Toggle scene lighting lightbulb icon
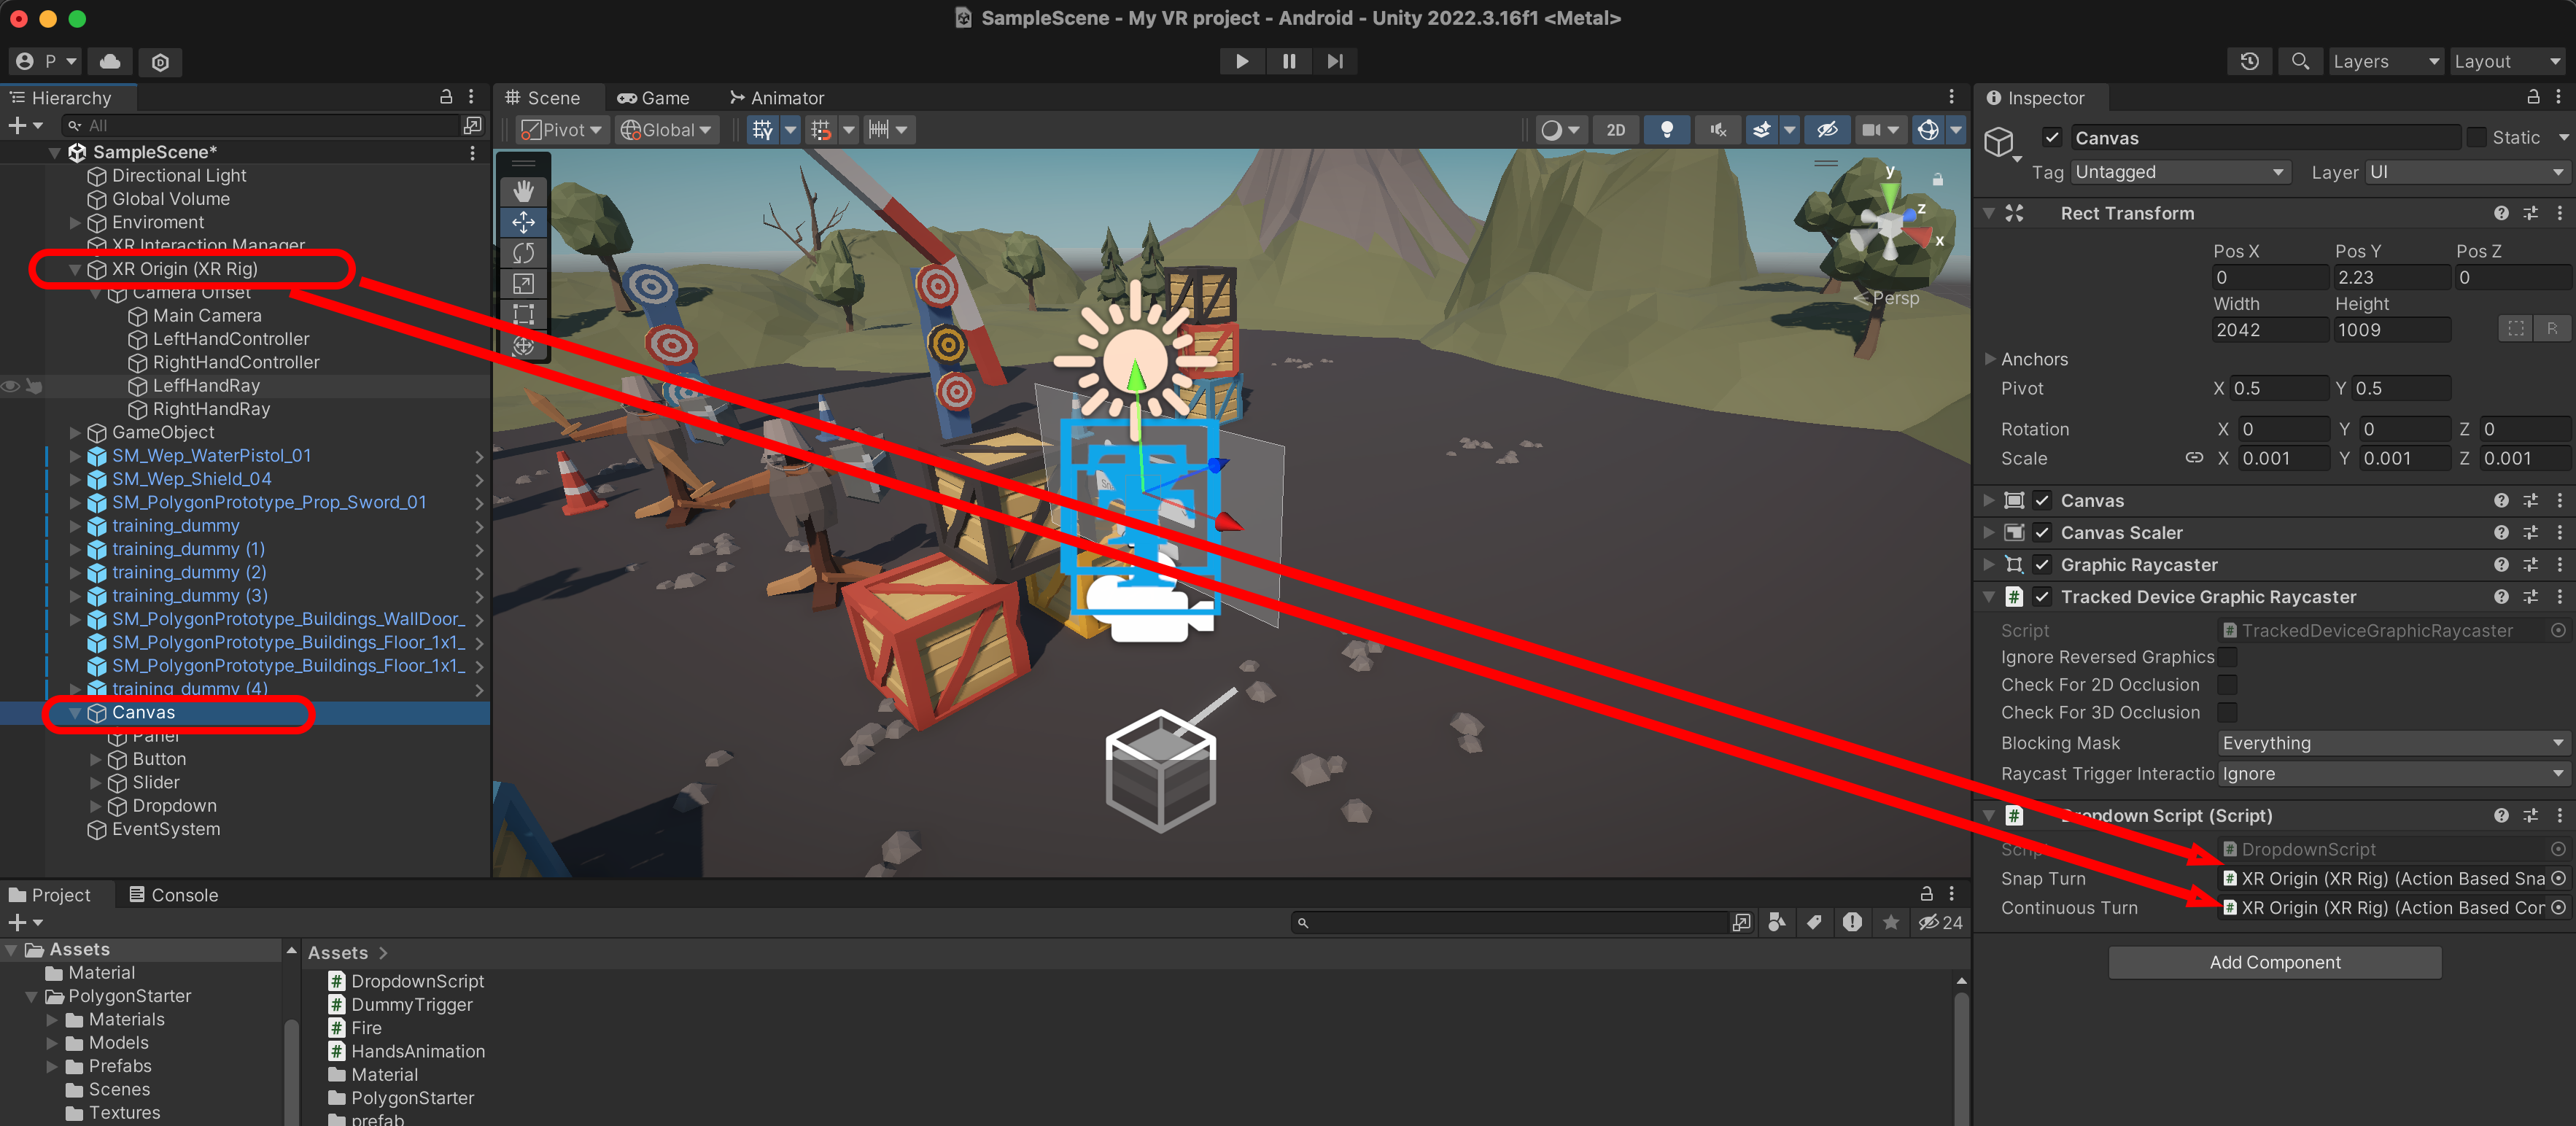This screenshot has height=1126, width=2576. tap(1666, 130)
